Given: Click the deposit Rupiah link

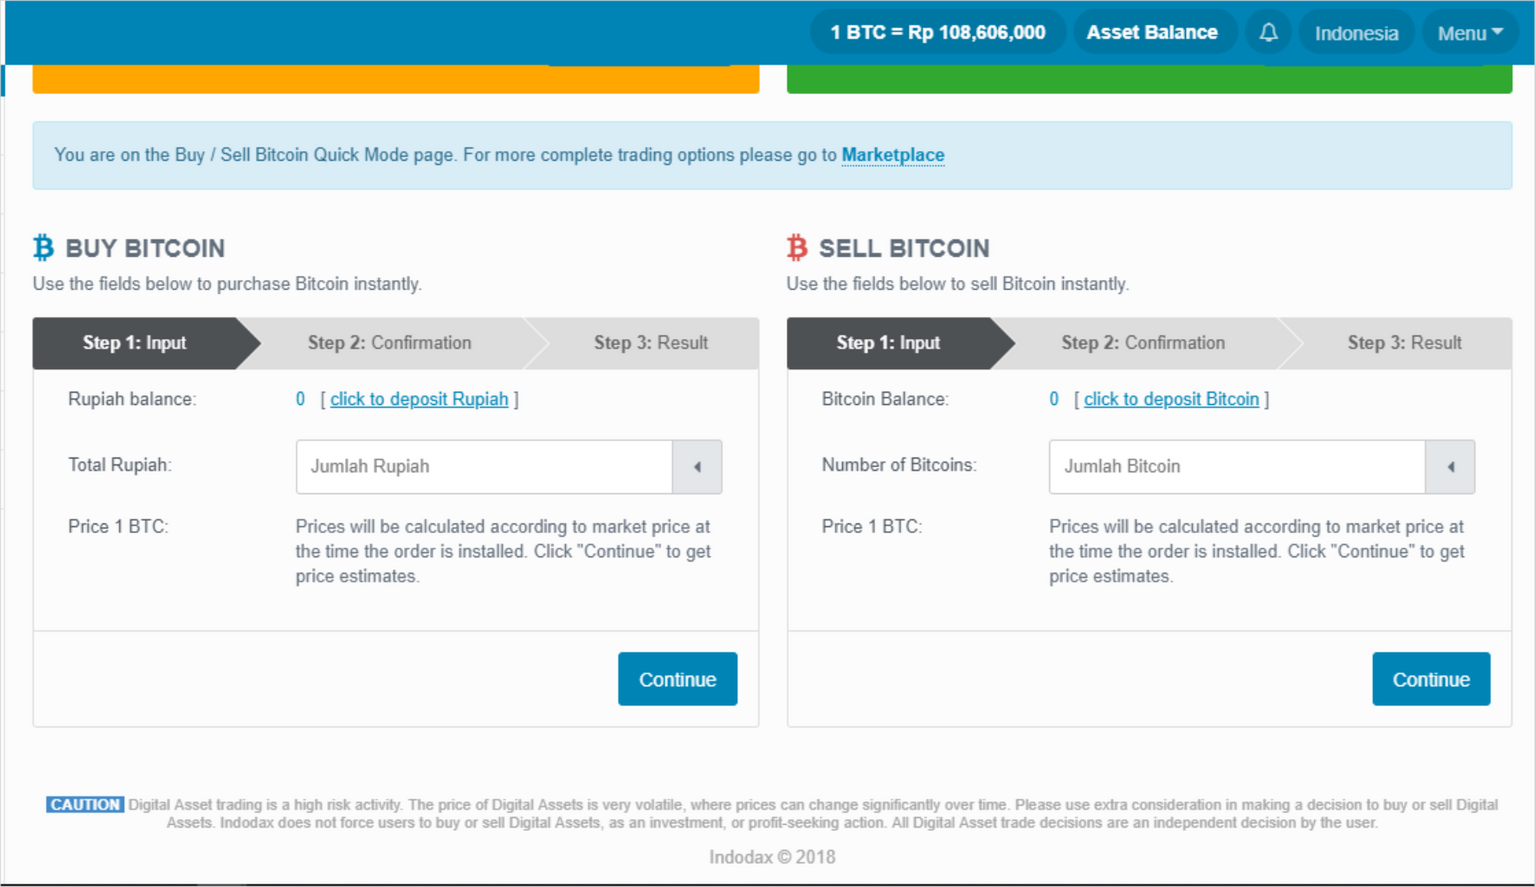Looking at the screenshot, I should tap(419, 399).
